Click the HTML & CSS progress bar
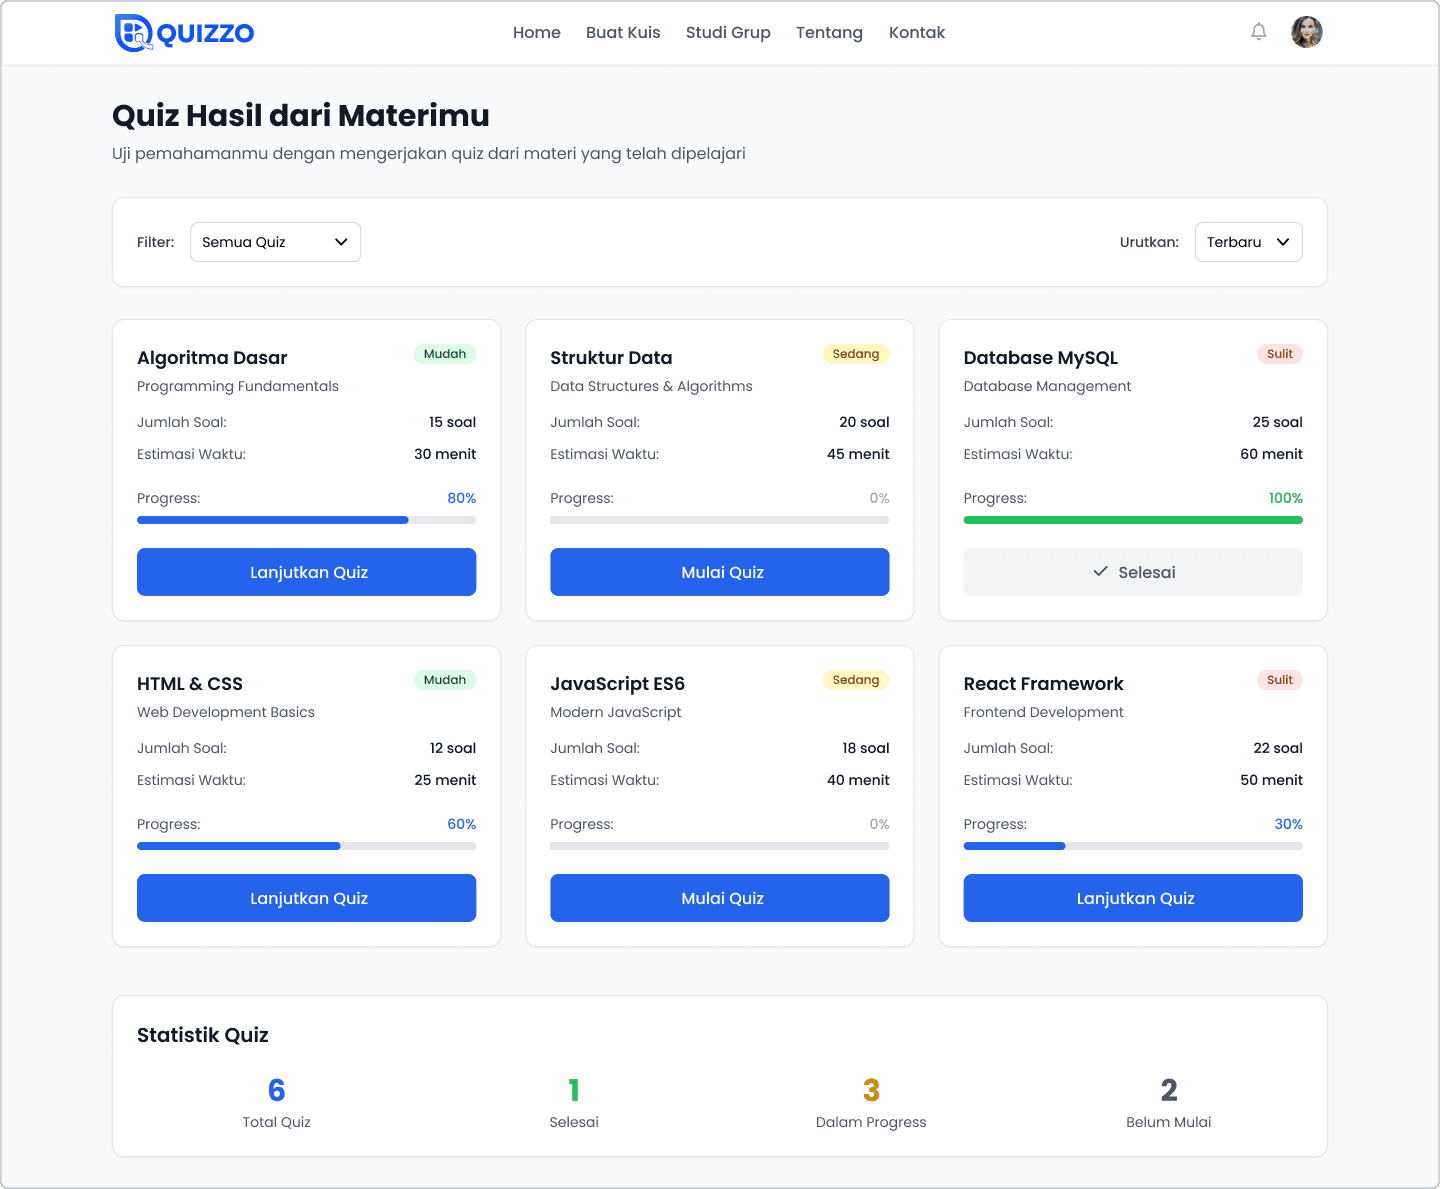 306,846
